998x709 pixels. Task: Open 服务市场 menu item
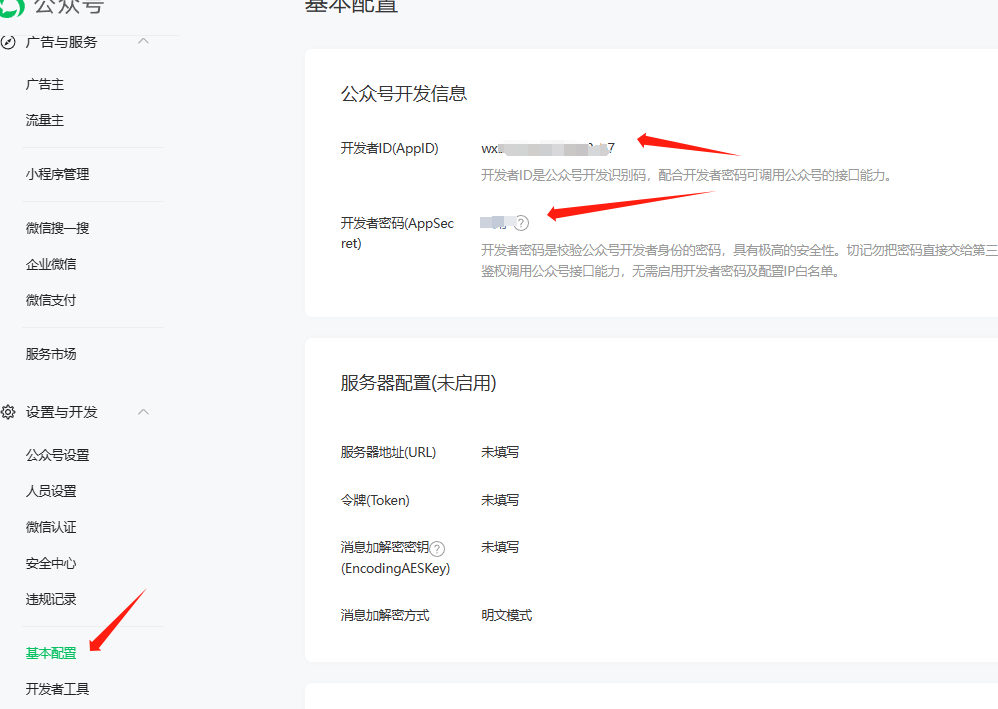click(51, 354)
